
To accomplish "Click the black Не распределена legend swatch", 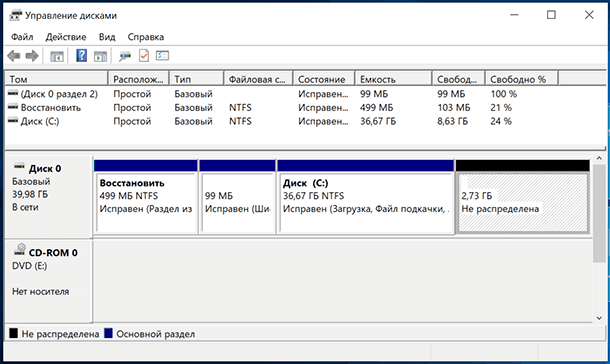I will coord(14,333).
